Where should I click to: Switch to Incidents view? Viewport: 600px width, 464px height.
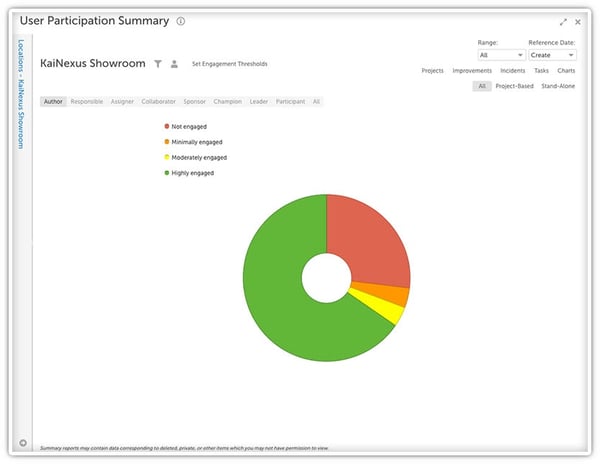point(513,71)
